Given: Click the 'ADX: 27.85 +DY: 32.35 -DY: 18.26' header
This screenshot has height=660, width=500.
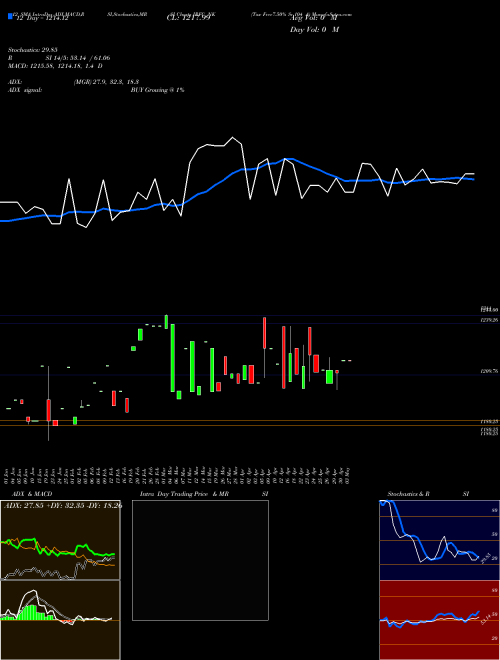Looking at the screenshot, I should (63, 505).
